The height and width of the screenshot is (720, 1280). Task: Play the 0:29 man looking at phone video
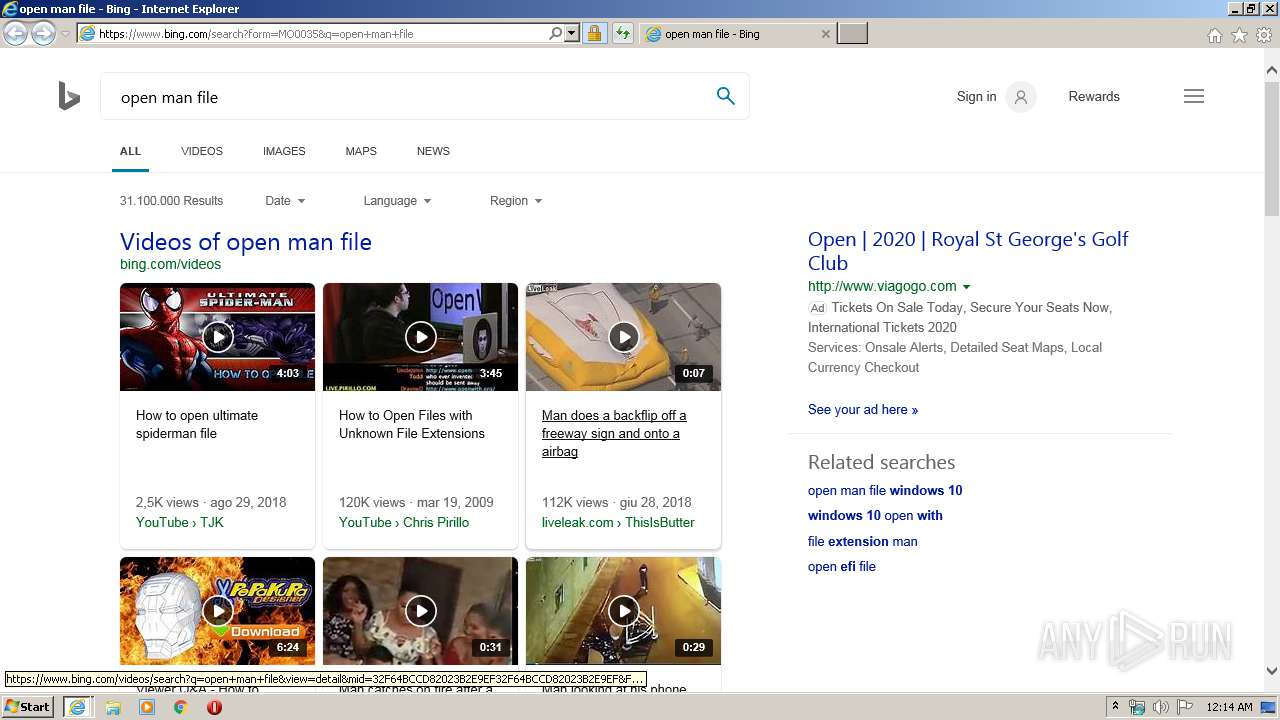pos(623,611)
